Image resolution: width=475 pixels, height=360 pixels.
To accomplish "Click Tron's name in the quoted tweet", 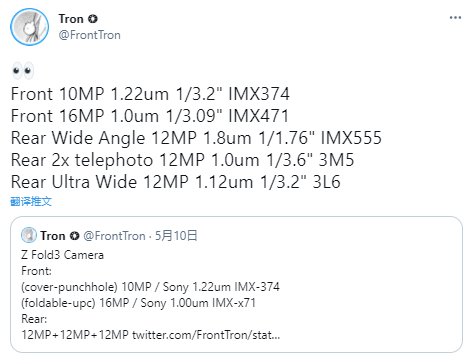I will 53,236.
